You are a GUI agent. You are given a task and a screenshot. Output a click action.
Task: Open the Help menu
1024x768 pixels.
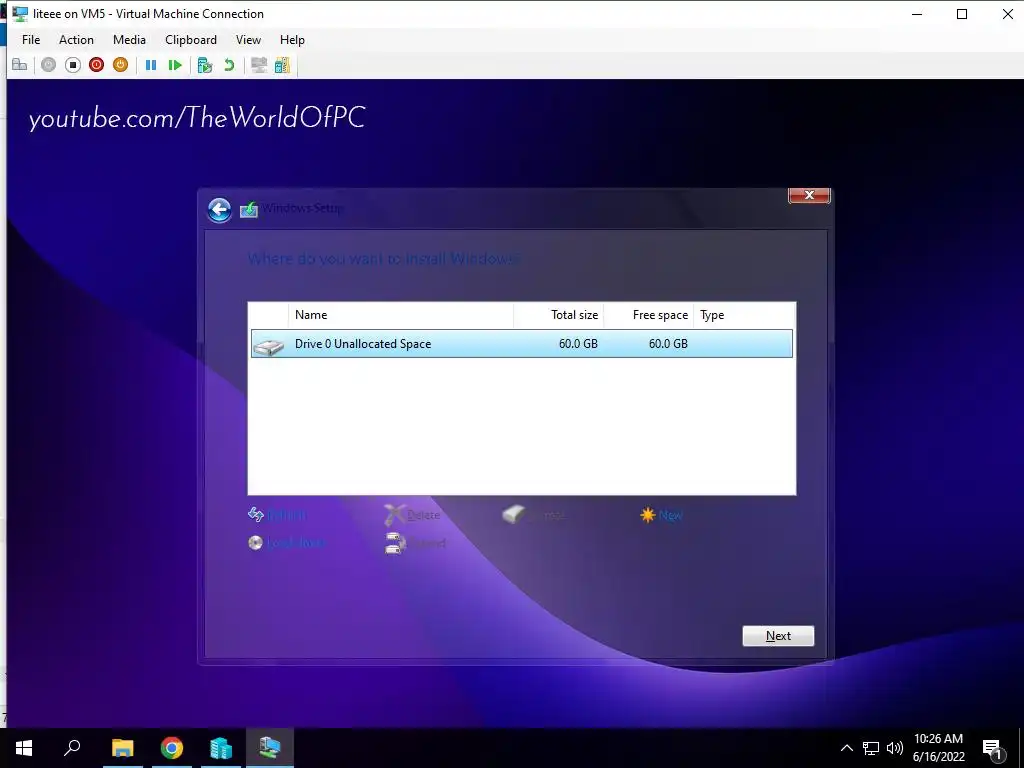292,40
